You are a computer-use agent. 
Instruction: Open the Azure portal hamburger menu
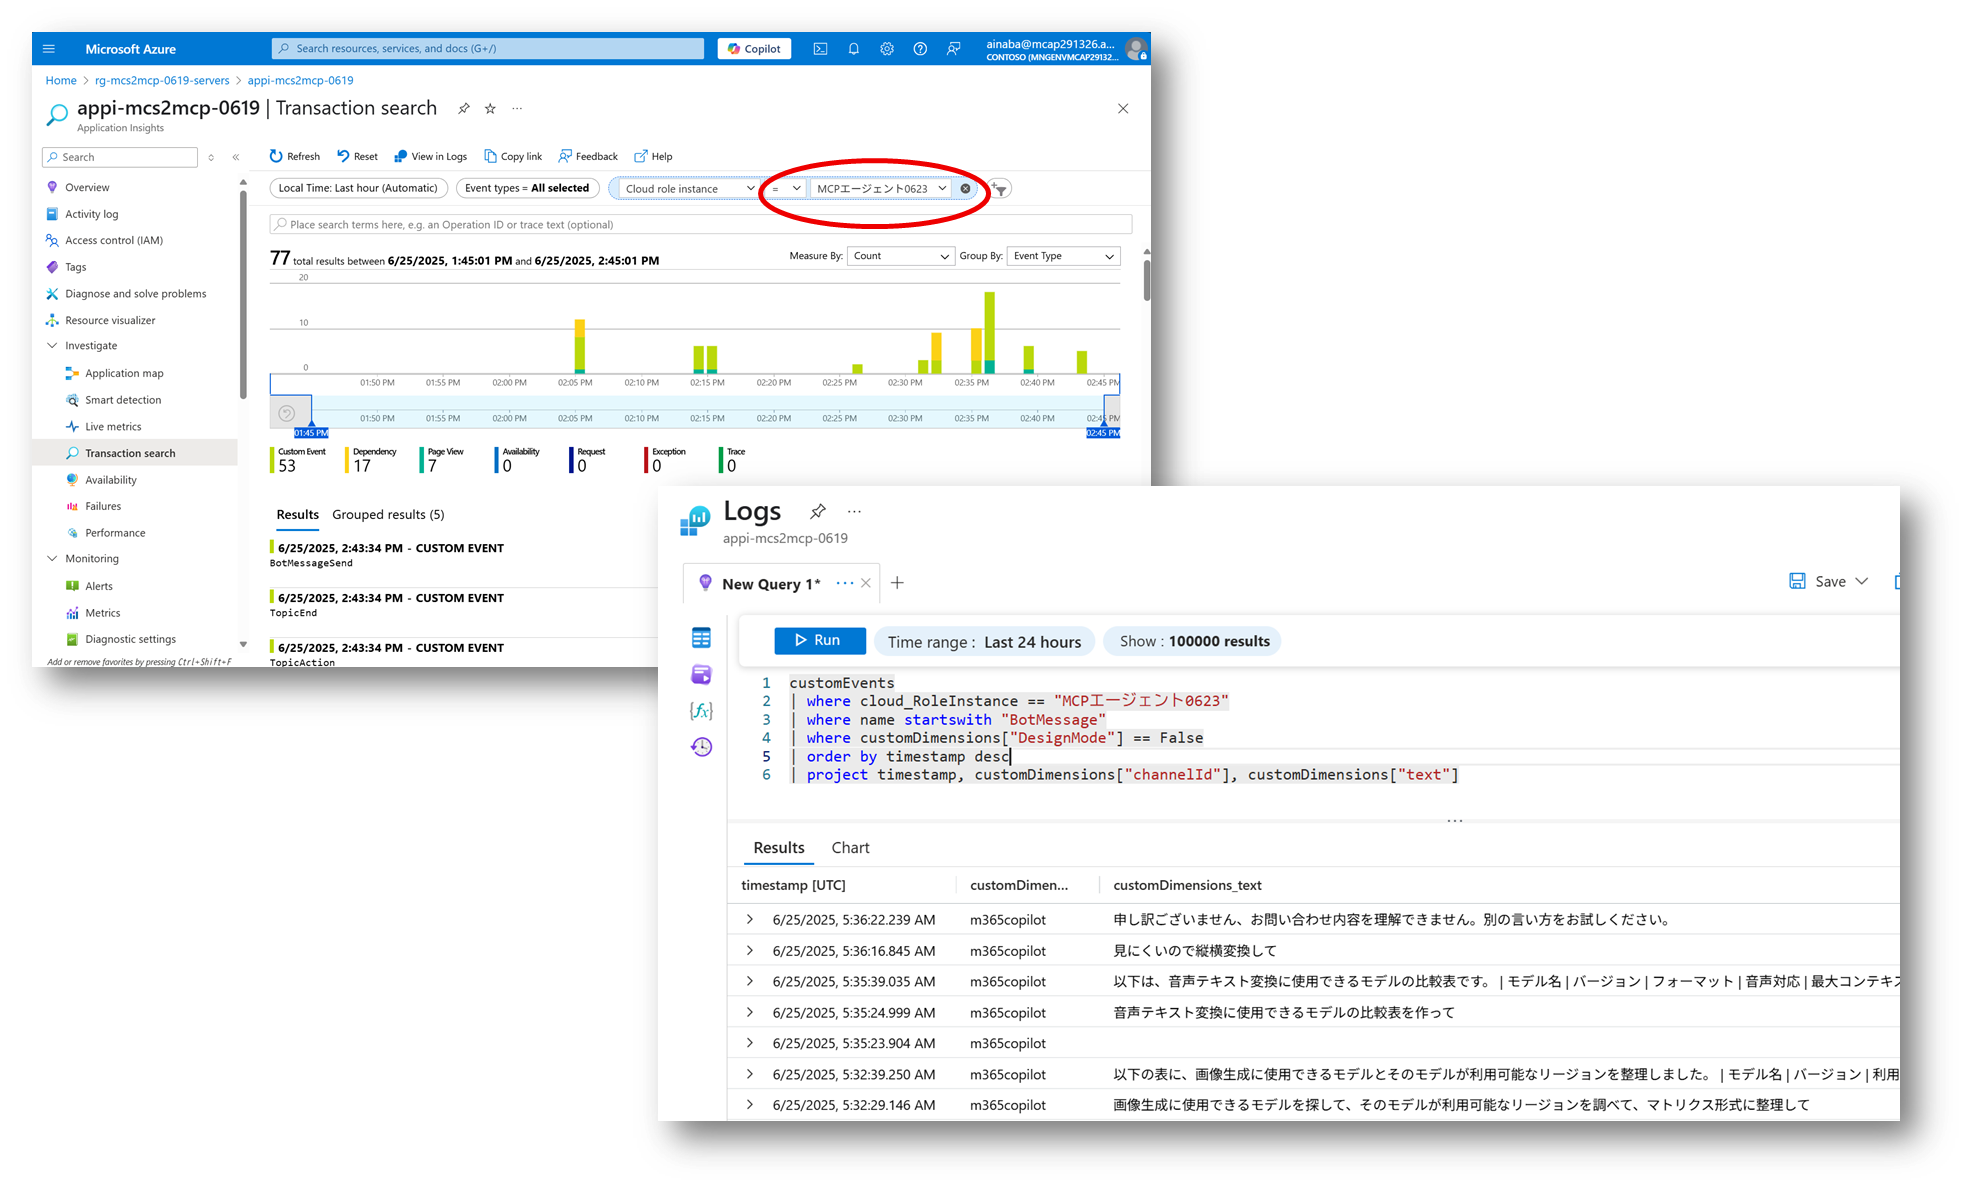(x=49, y=49)
